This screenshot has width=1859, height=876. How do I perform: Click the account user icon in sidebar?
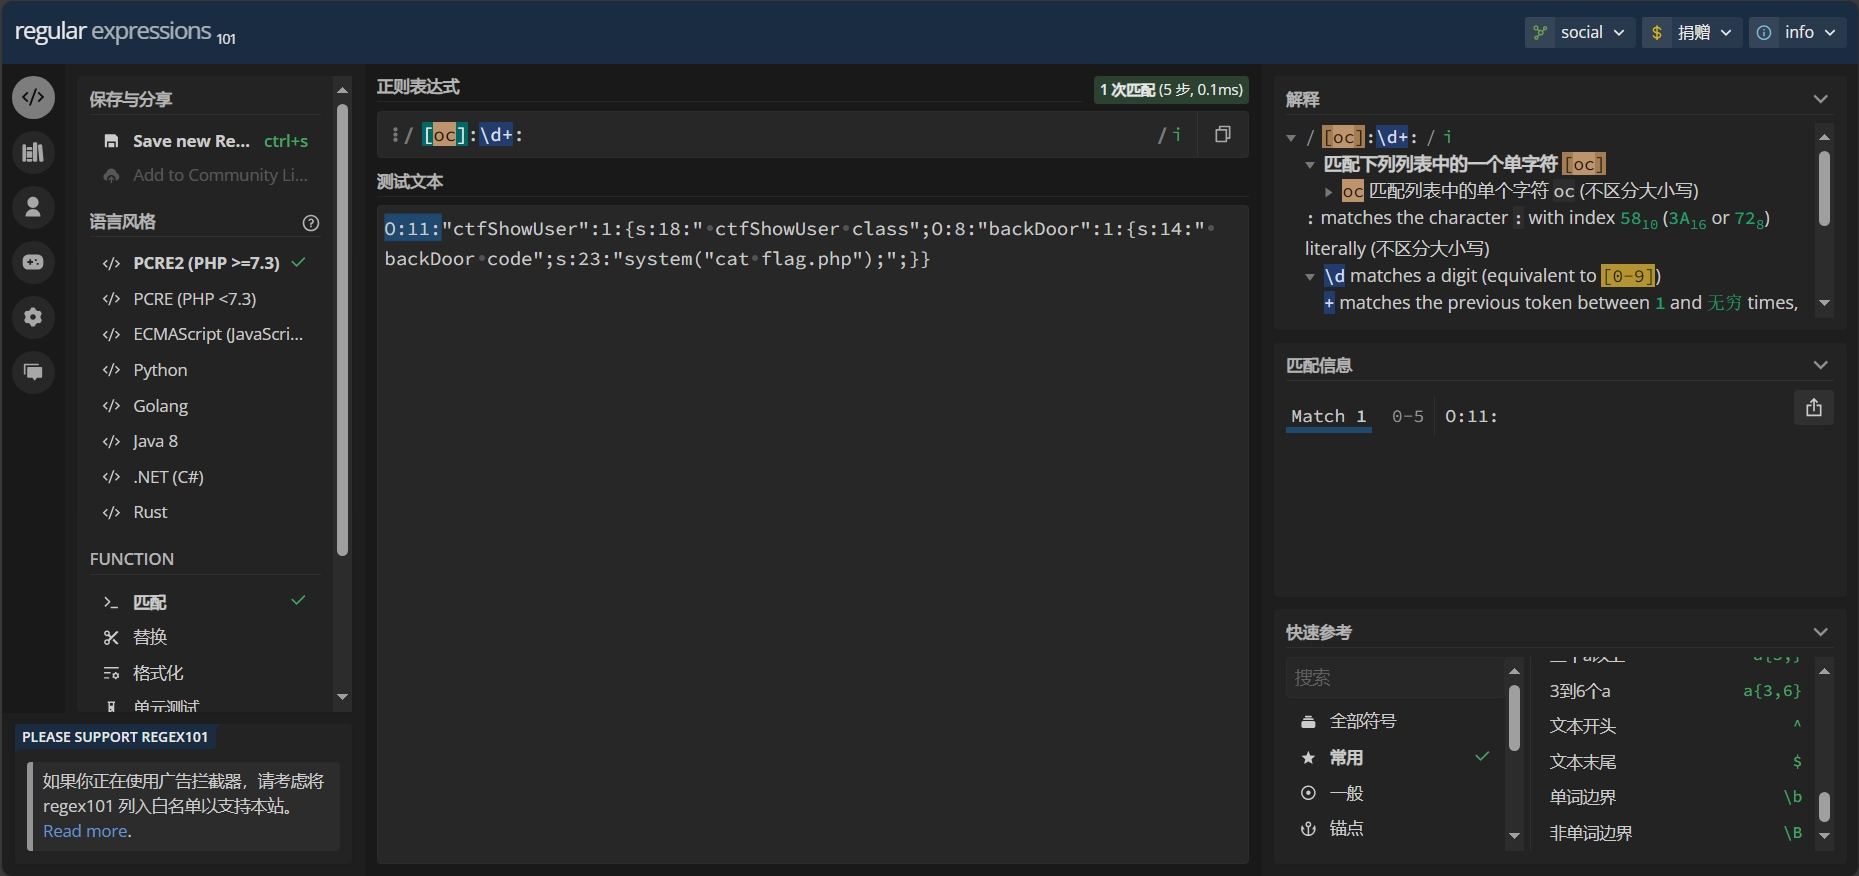click(x=33, y=207)
